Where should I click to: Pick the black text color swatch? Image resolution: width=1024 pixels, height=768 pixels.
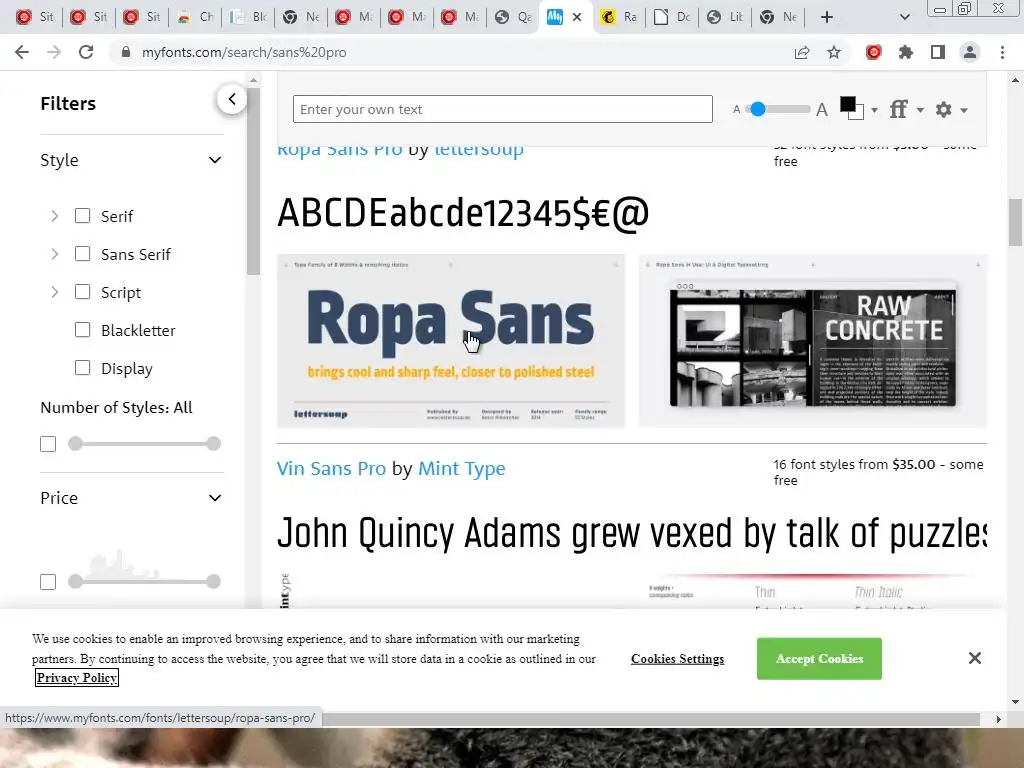(x=848, y=104)
